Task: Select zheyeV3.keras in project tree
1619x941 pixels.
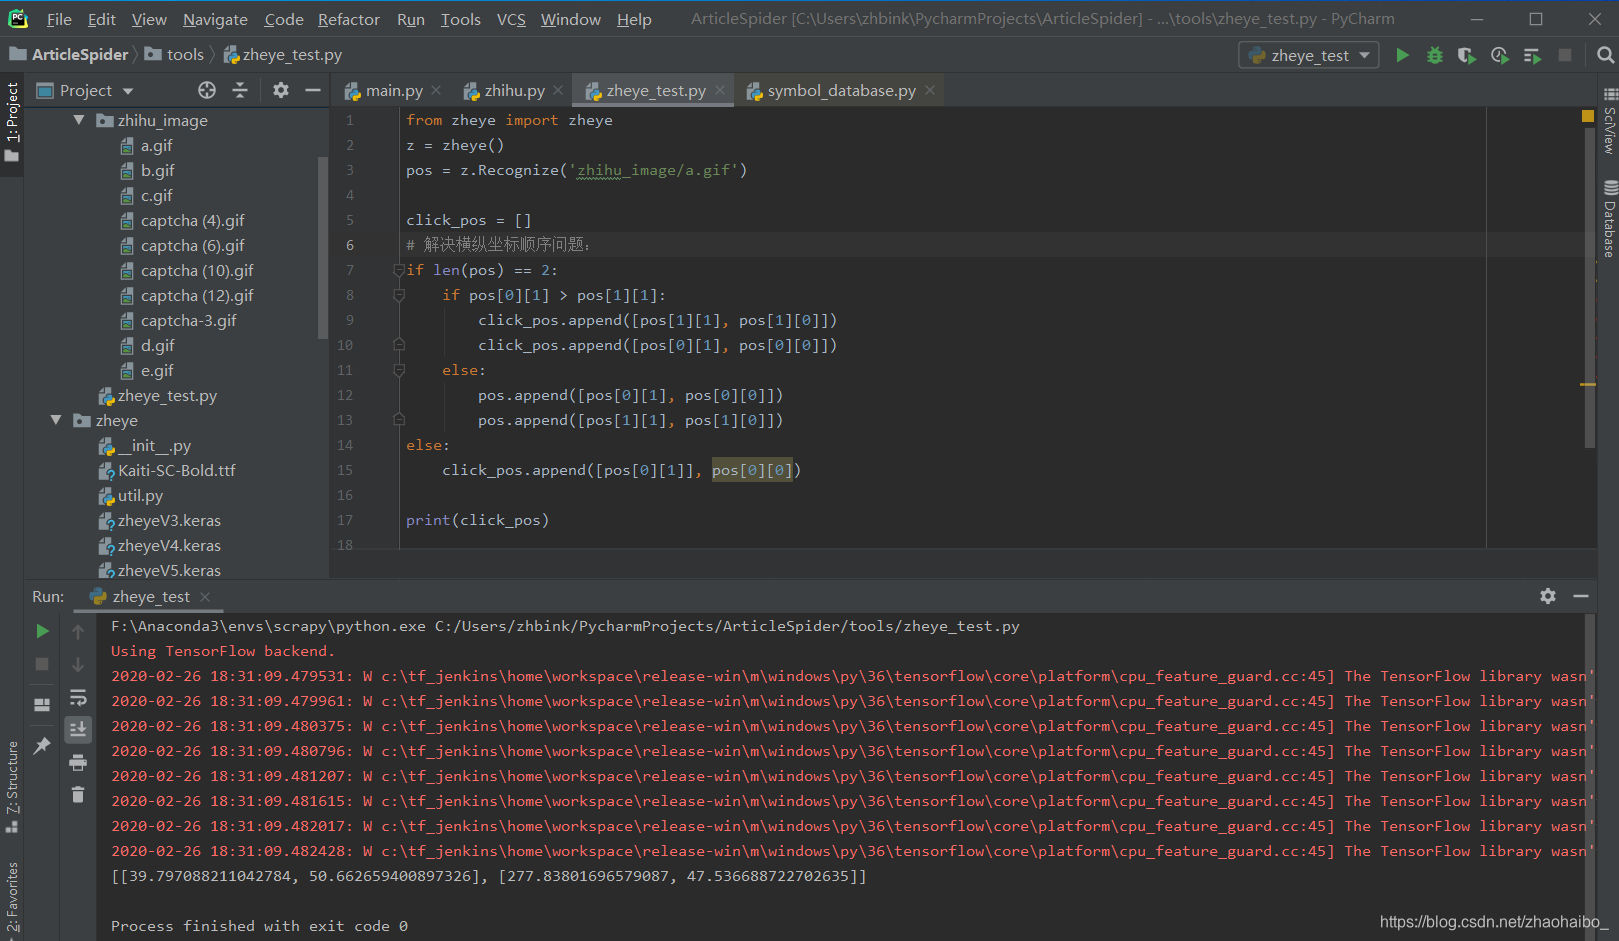Action: pos(169,520)
